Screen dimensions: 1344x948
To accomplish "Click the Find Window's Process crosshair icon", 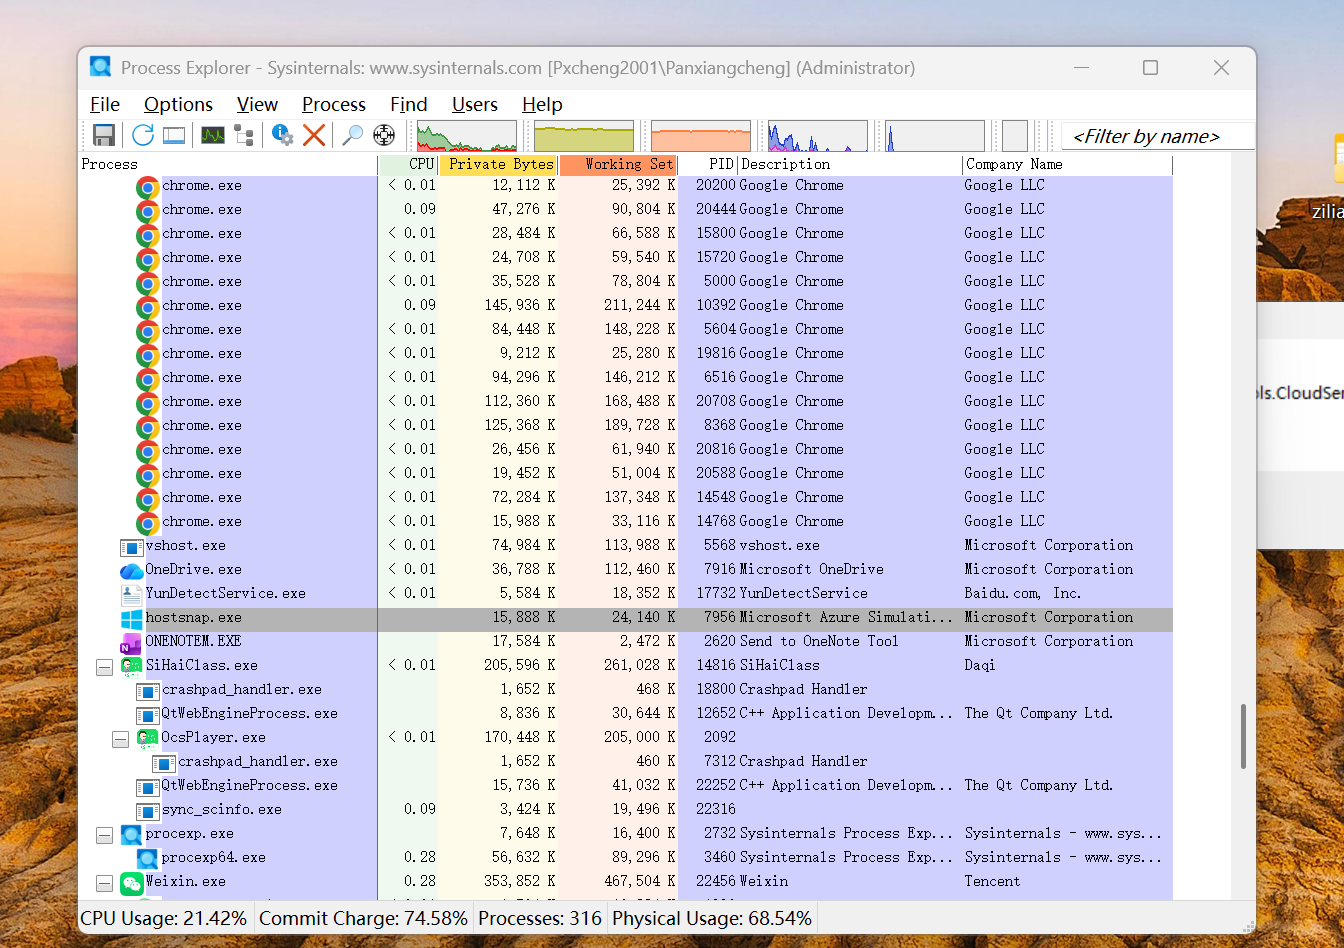I will [x=384, y=135].
